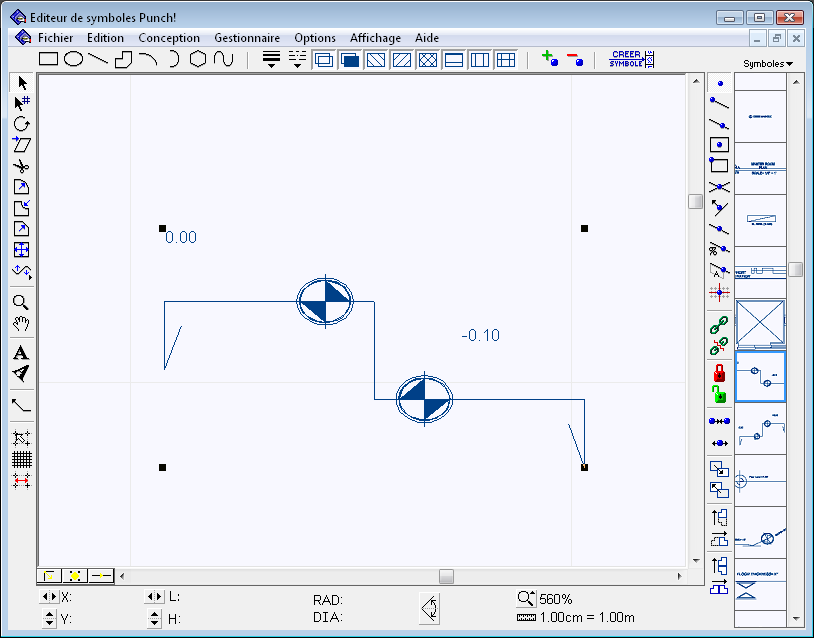Click the zoom level magnifier icon
The height and width of the screenshot is (638, 814).
coord(526,598)
